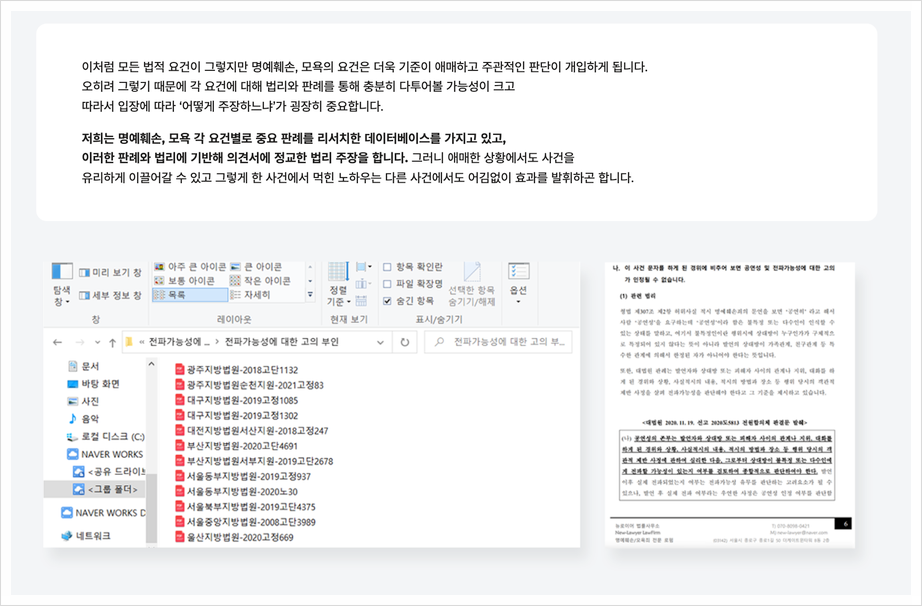Select file 서울동부지방법원-2019고정937
Screen dimensions: 922x606
[243, 477]
